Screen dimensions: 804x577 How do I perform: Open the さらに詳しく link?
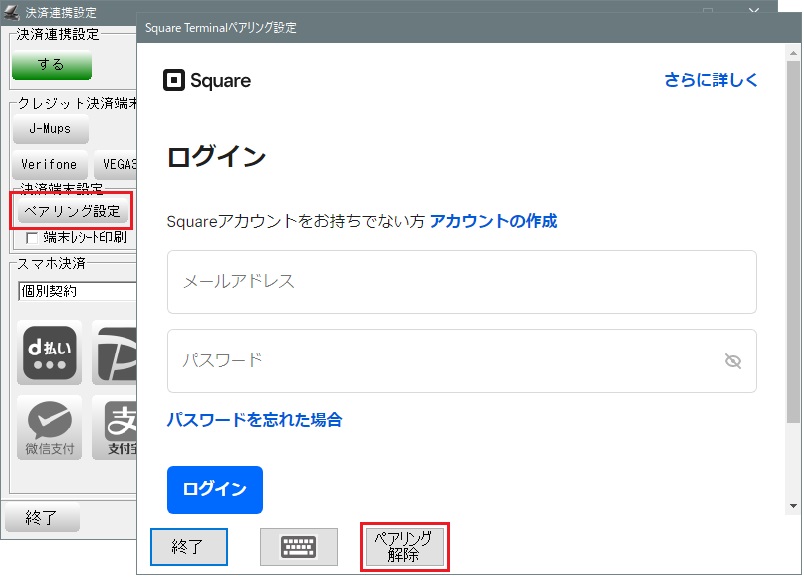point(711,81)
